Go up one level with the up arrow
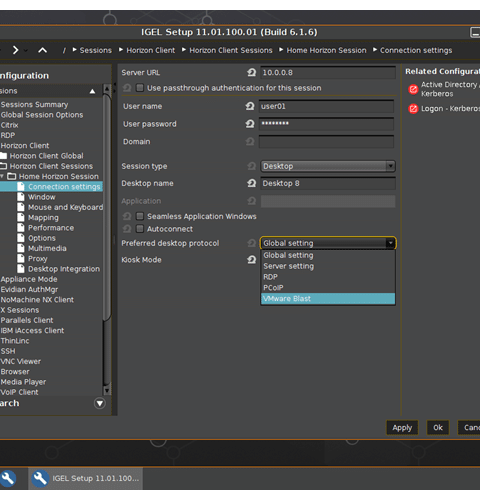Screen dimensions: 480x495 [42, 50]
